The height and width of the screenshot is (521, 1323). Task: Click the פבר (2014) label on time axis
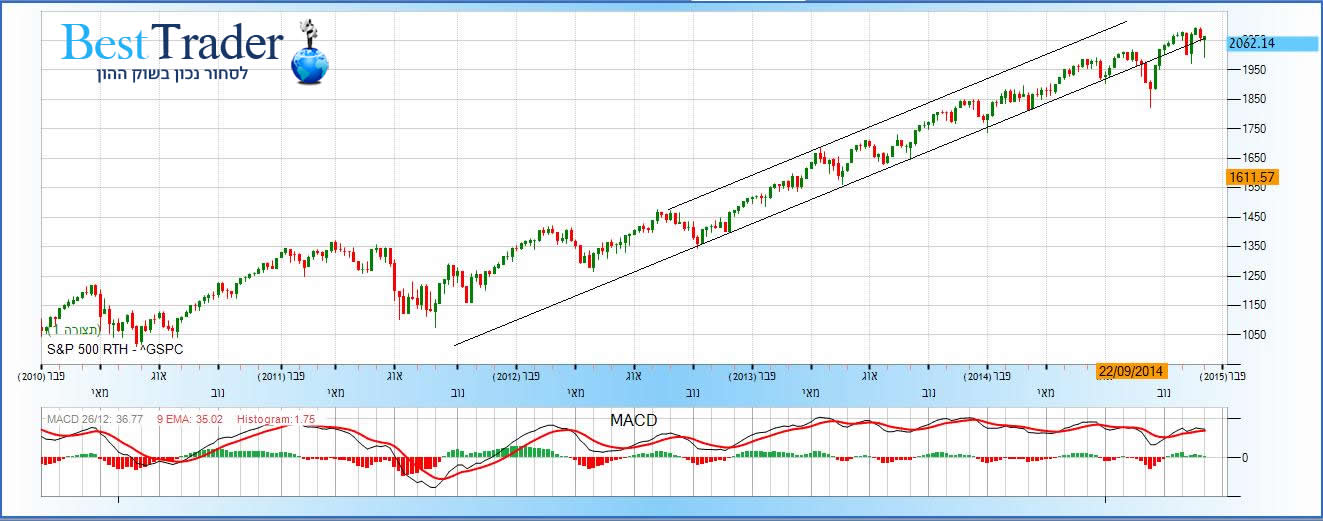click(x=987, y=377)
